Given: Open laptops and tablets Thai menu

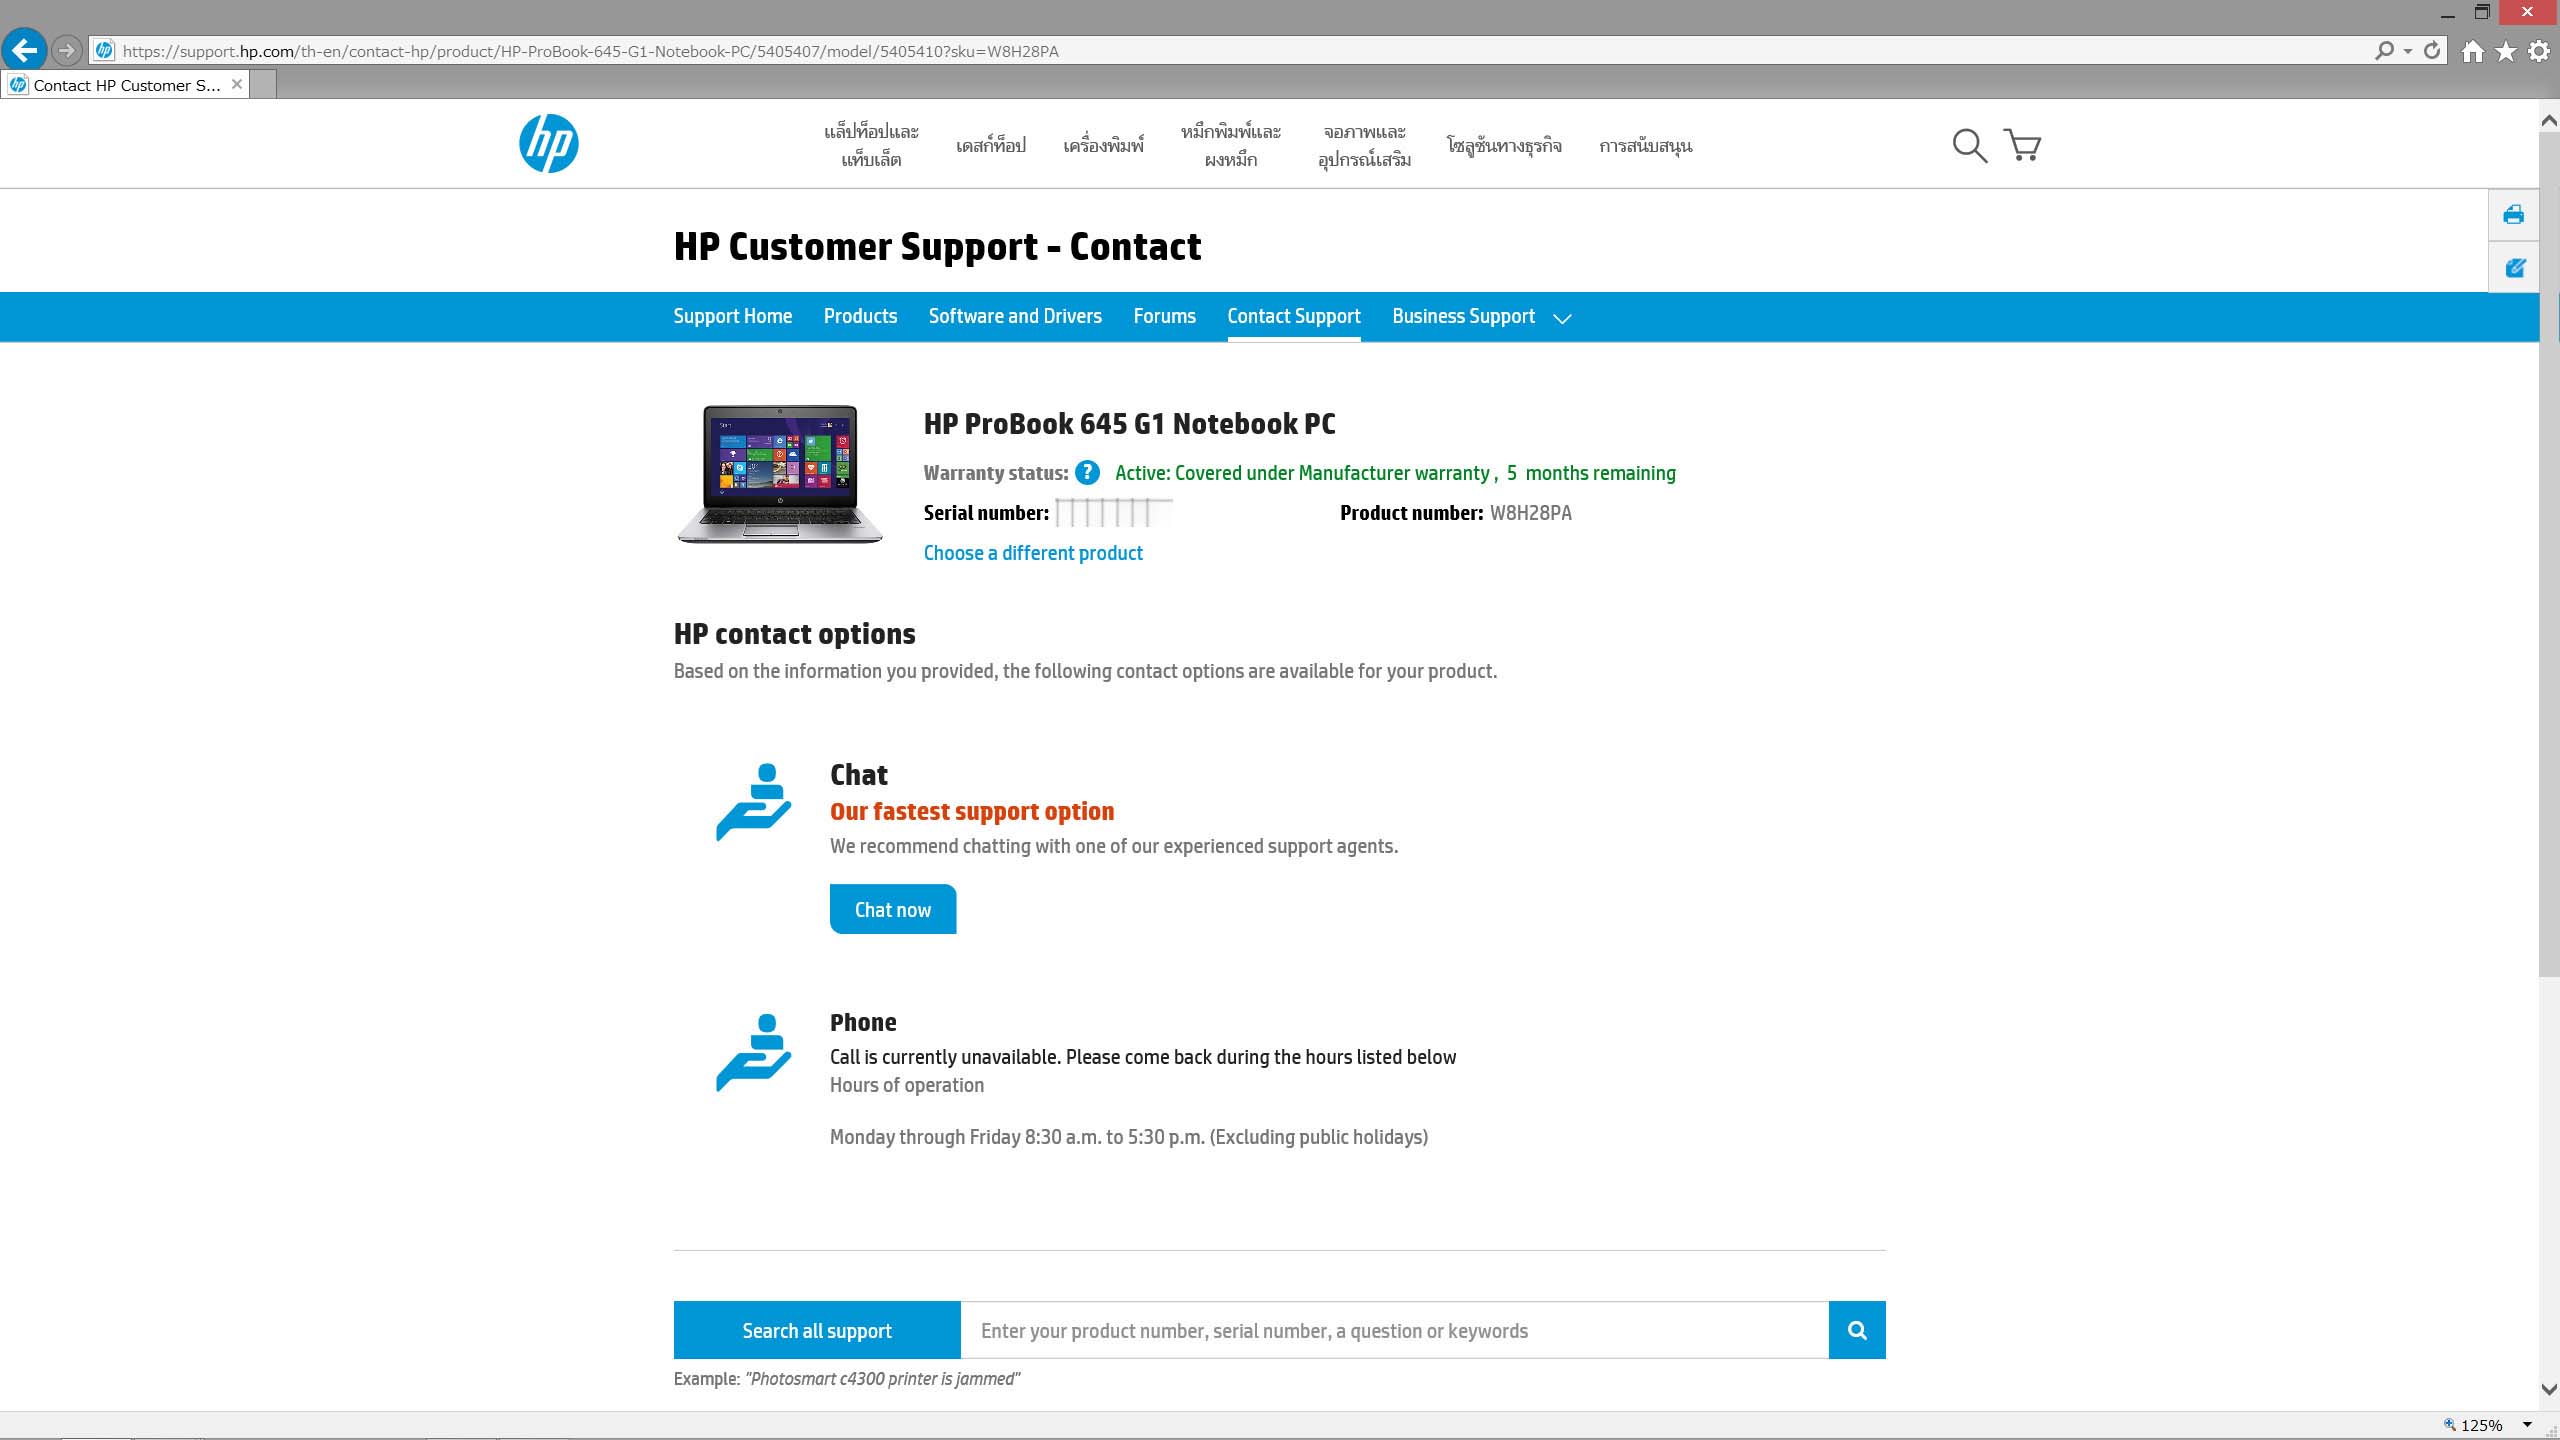Looking at the screenshot, I should tap(871, 145).
